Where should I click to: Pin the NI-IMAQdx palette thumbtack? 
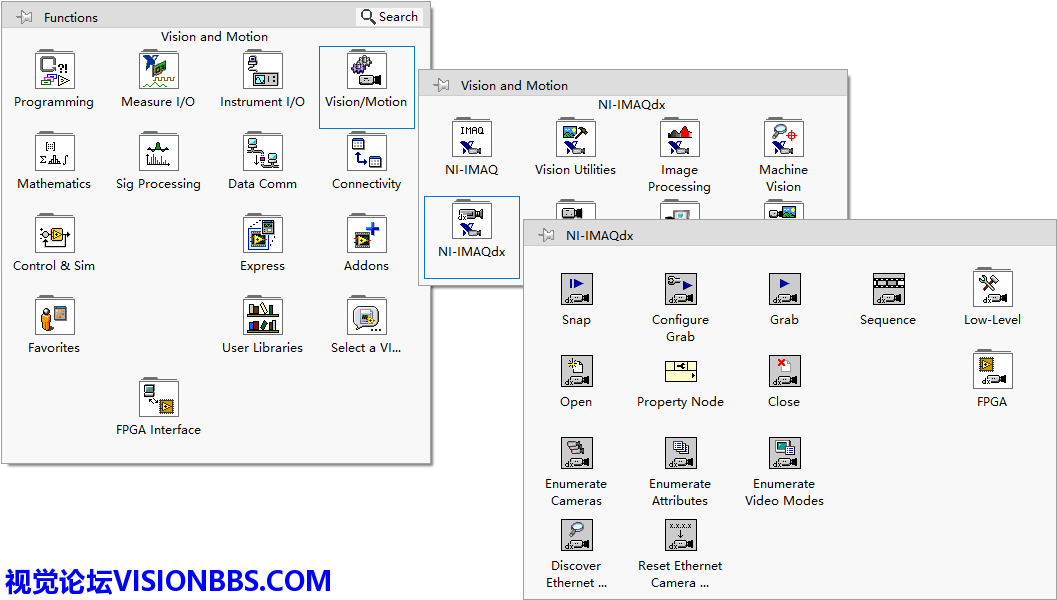click(x=546, y=235)
